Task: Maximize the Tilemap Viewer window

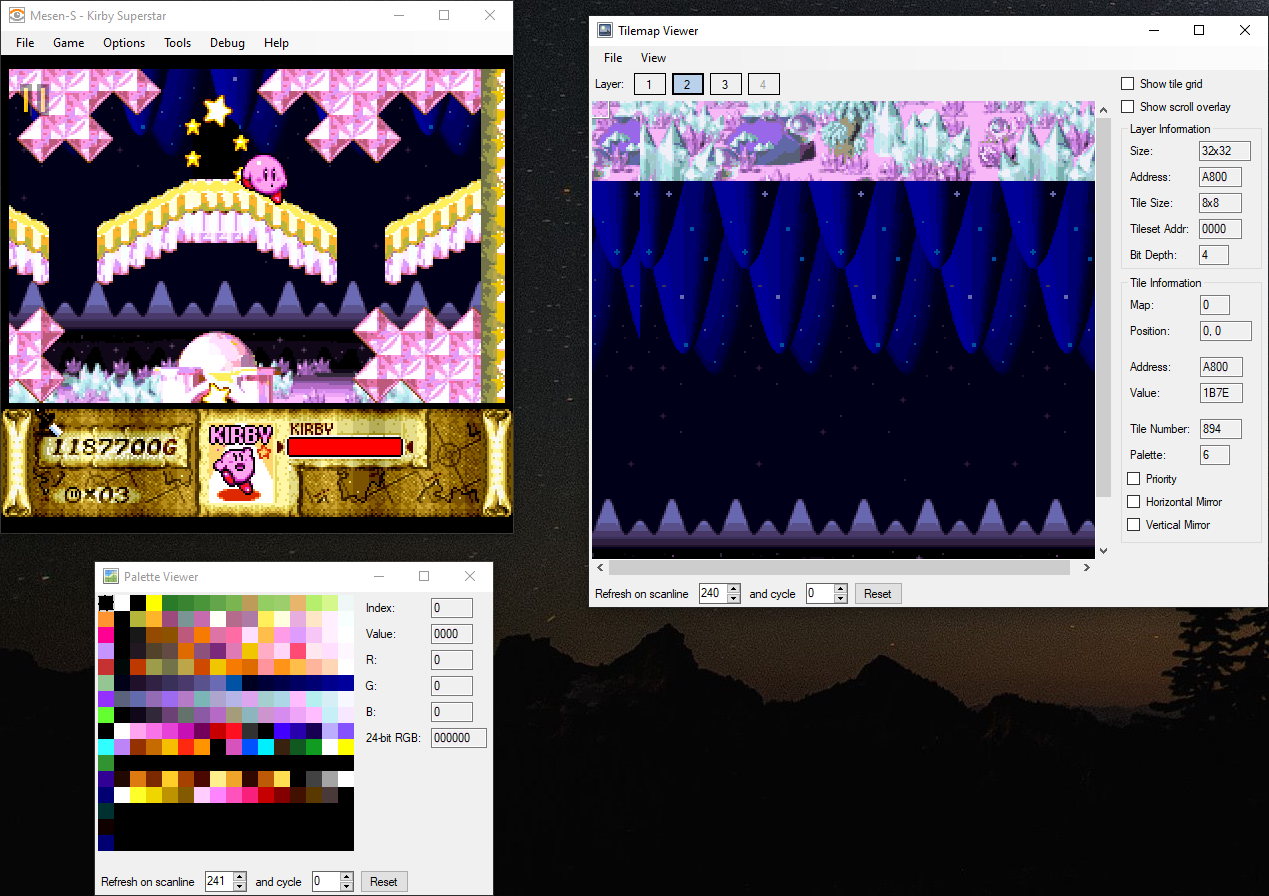Action: click(x=1199, y=30)
